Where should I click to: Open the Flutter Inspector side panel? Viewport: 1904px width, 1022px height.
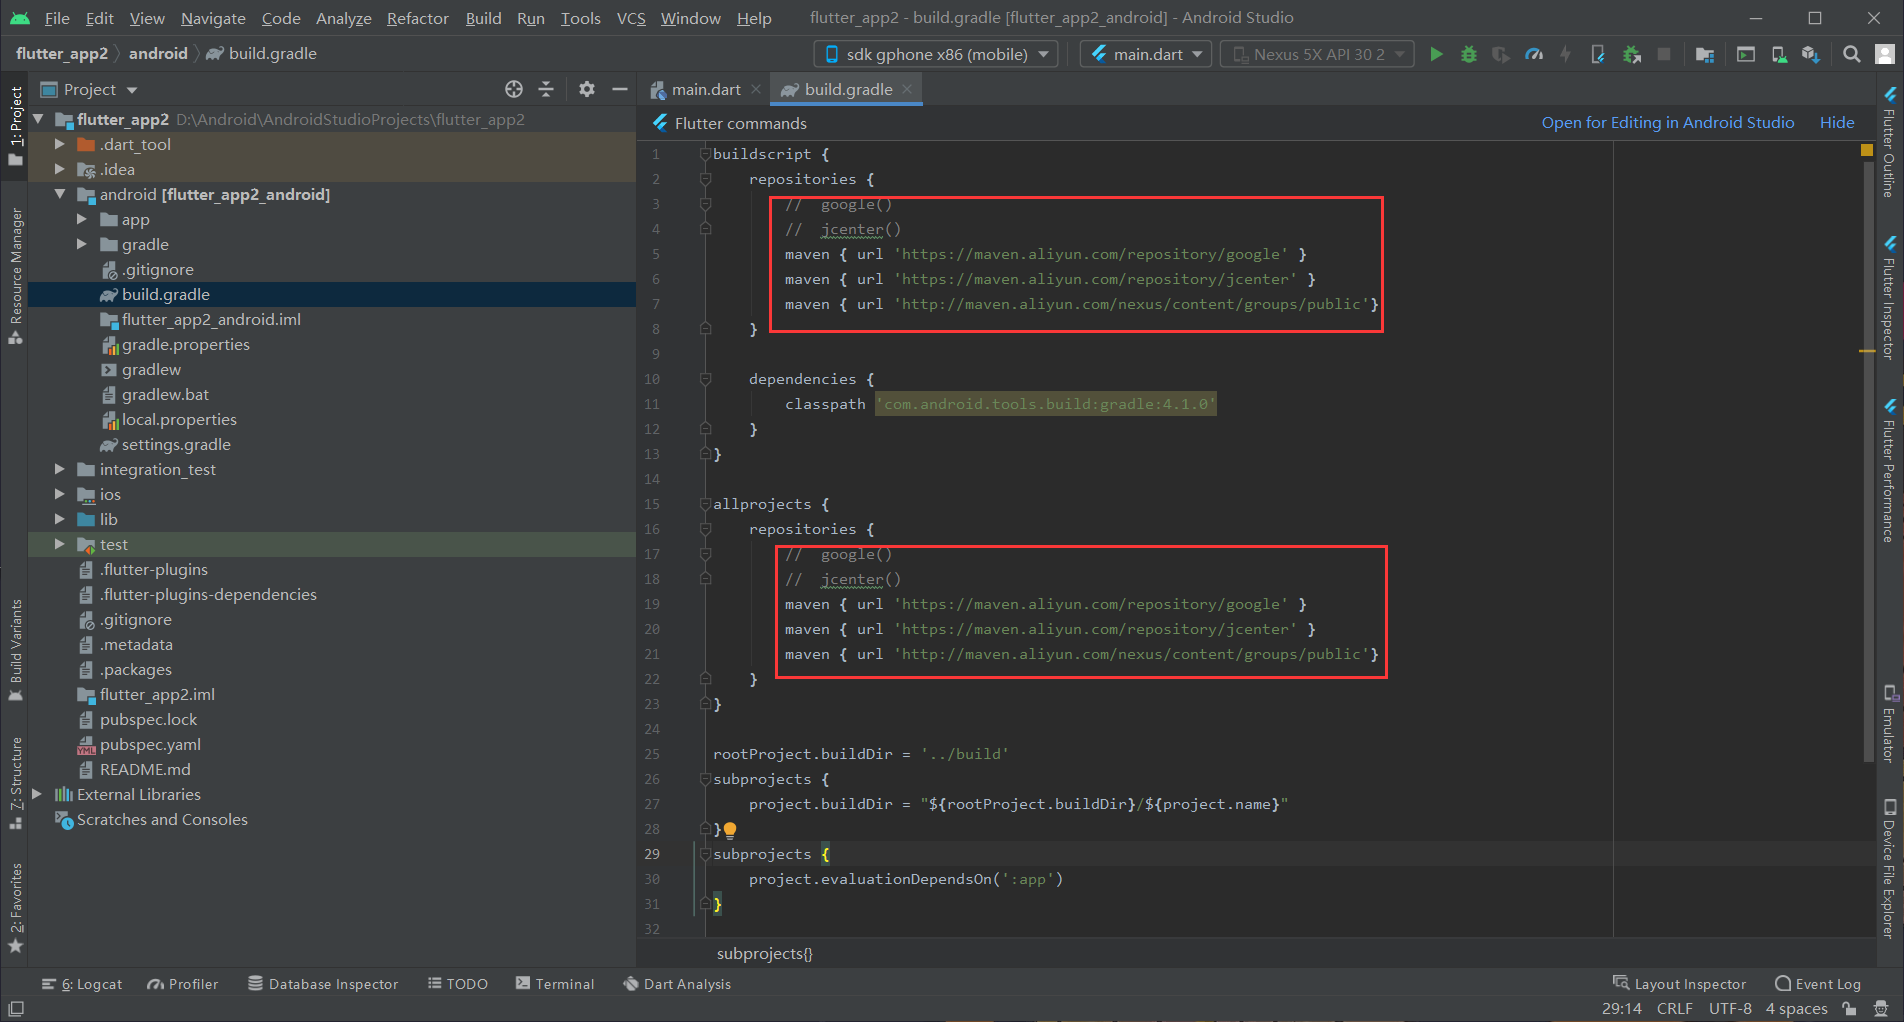[x=1889, y=298]
